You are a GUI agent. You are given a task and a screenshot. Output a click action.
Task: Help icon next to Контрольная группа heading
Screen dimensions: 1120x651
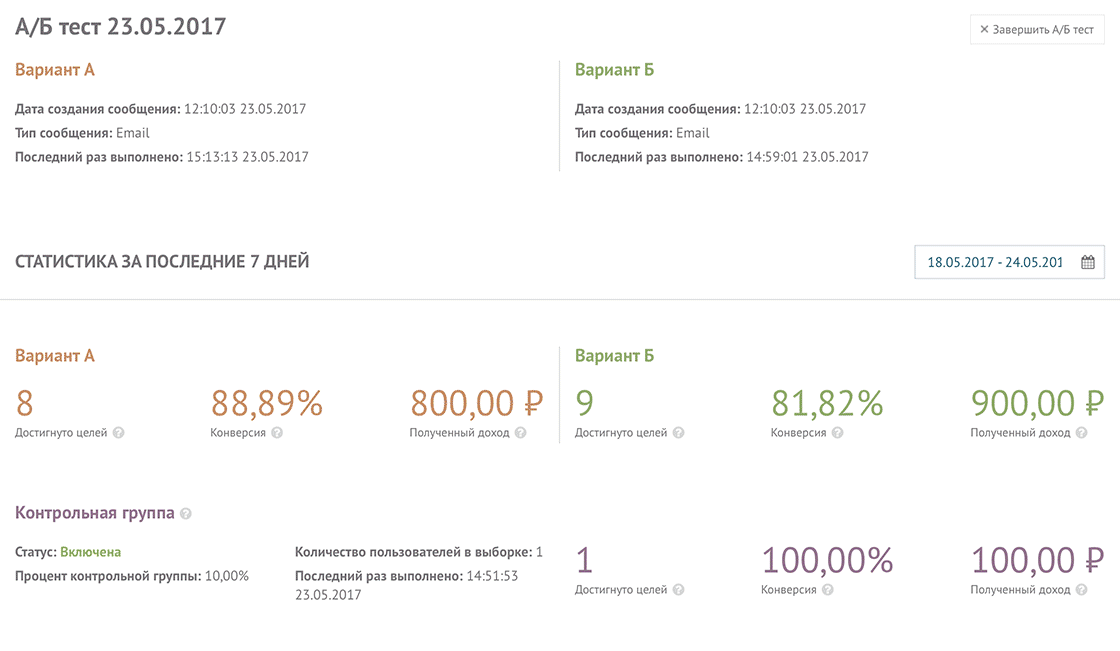[x=186, y=514]
